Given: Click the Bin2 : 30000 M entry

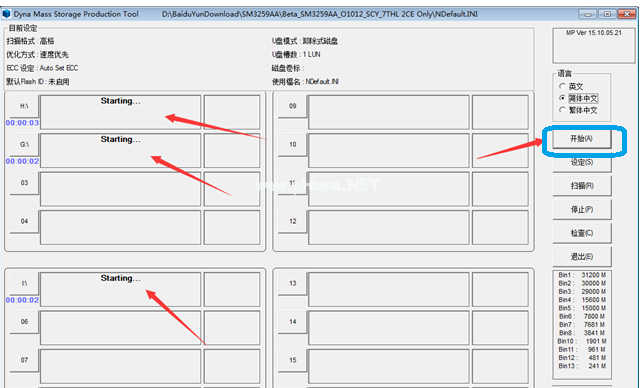Looking at the screenshot, I should (582, 283).
